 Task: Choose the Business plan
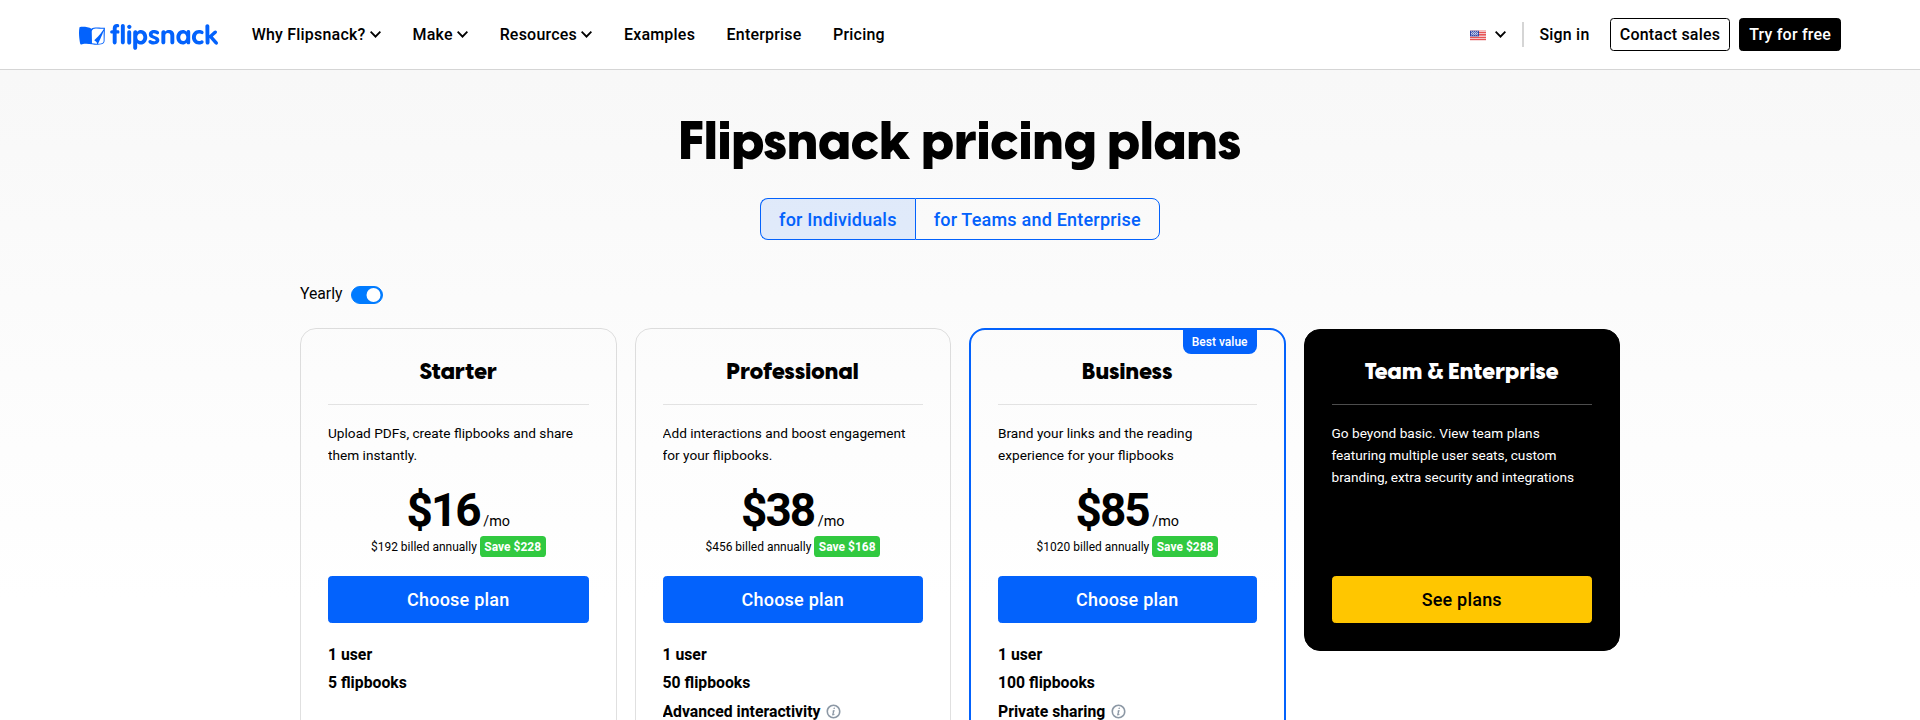[x=1127, y=599]
